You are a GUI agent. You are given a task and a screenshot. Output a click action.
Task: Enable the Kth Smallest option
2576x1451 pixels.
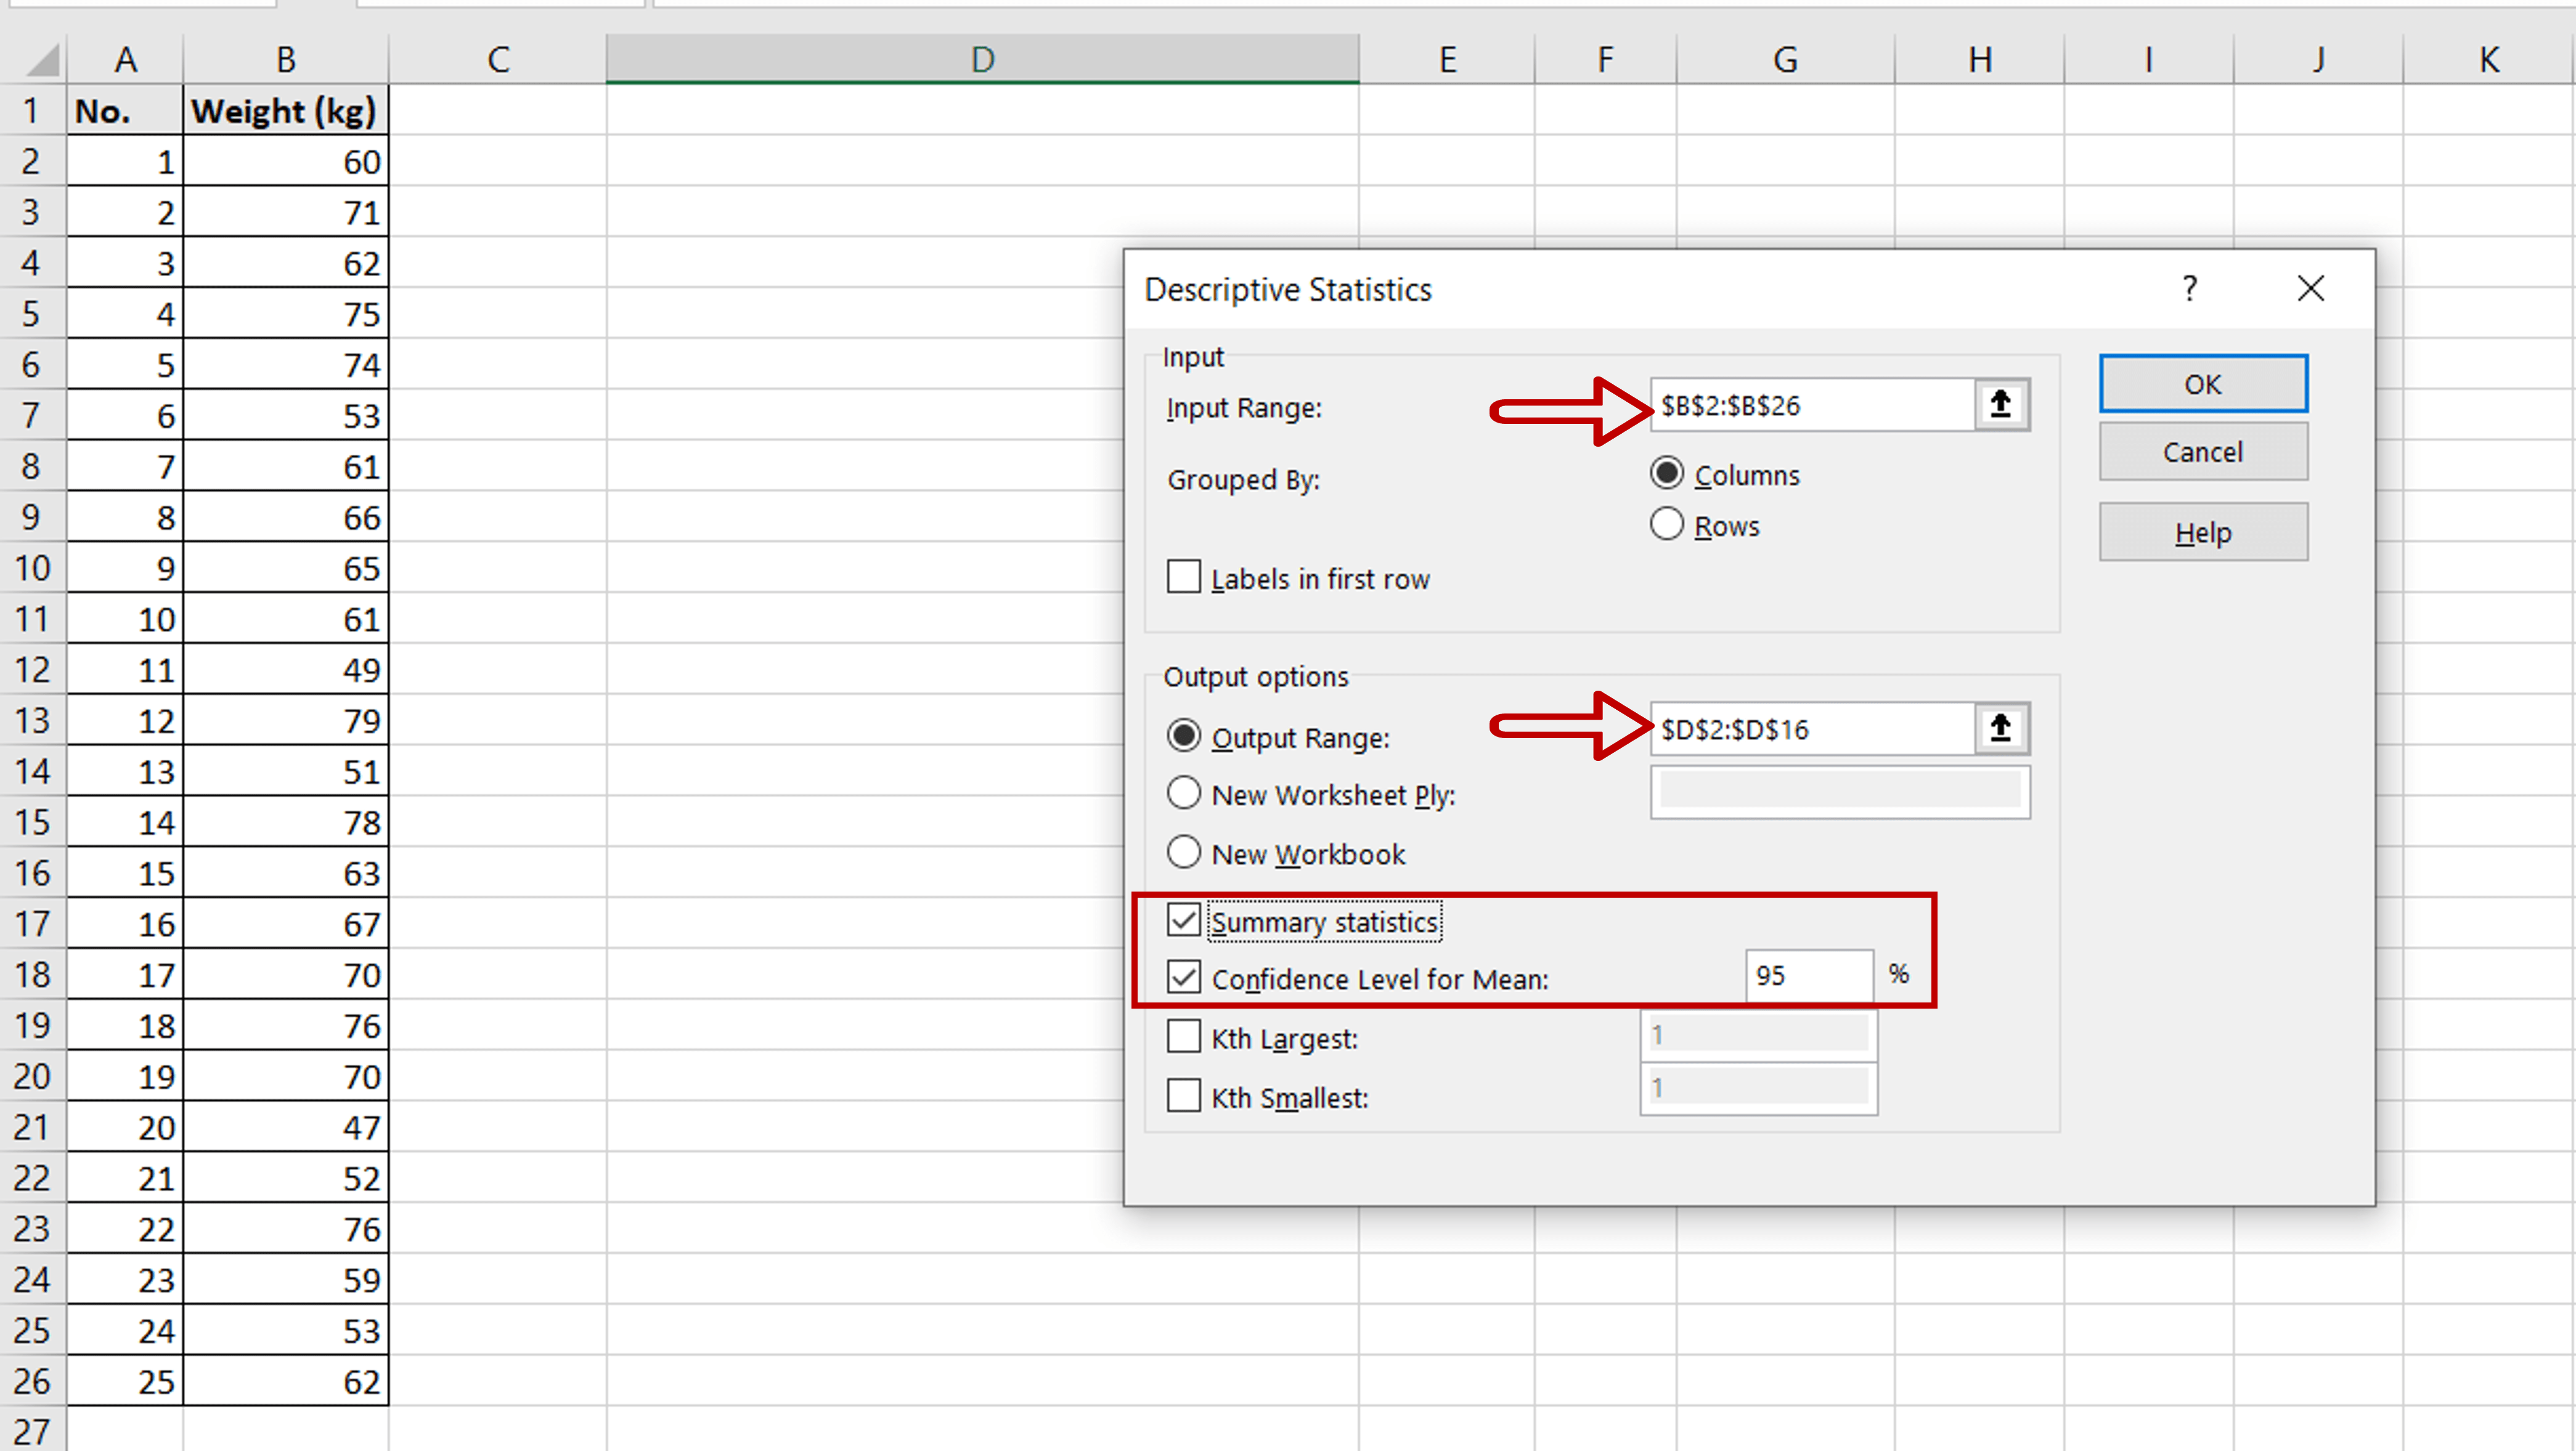click(1183, 1095)
